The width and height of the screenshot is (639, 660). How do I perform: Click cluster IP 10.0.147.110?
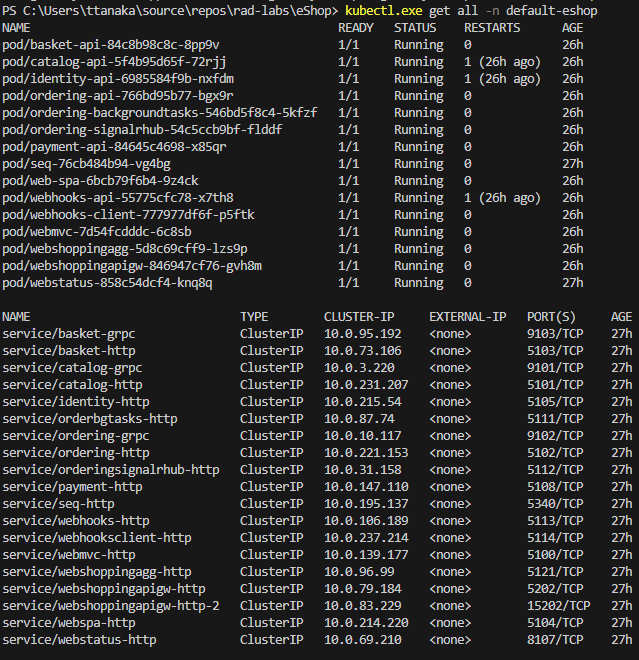[x=366, y=487]
